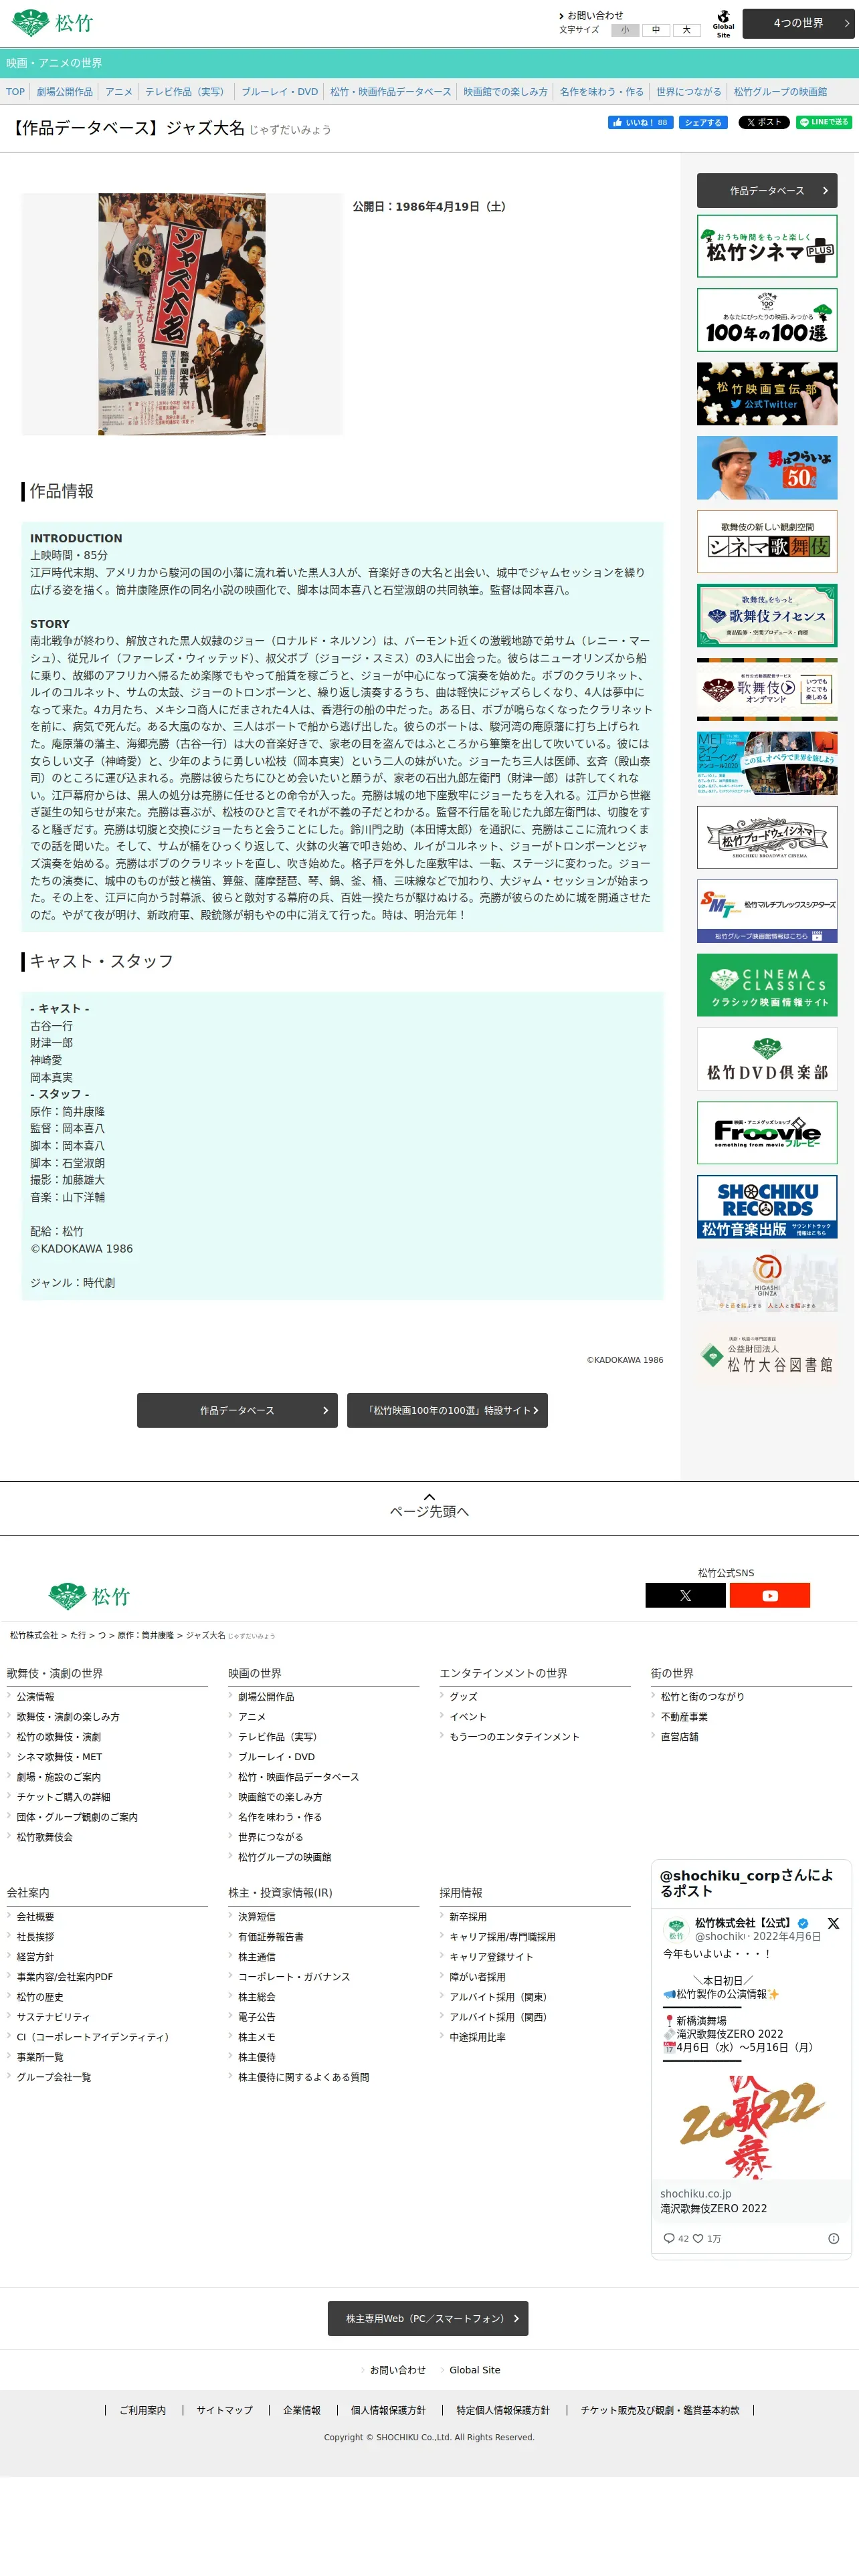
Task: Open footer 個人情報保護方針 link
Action: pos(388,2410)
